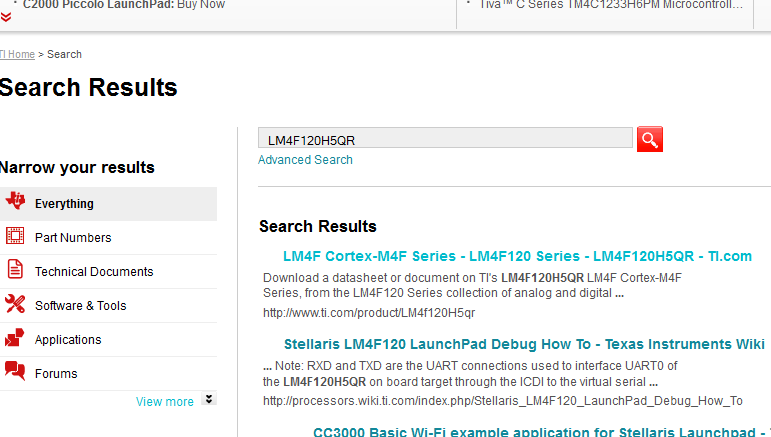Click the 'Search' breadcrumb text
The width and height of the screenshot is (771, 437).
tap(64, 54)
